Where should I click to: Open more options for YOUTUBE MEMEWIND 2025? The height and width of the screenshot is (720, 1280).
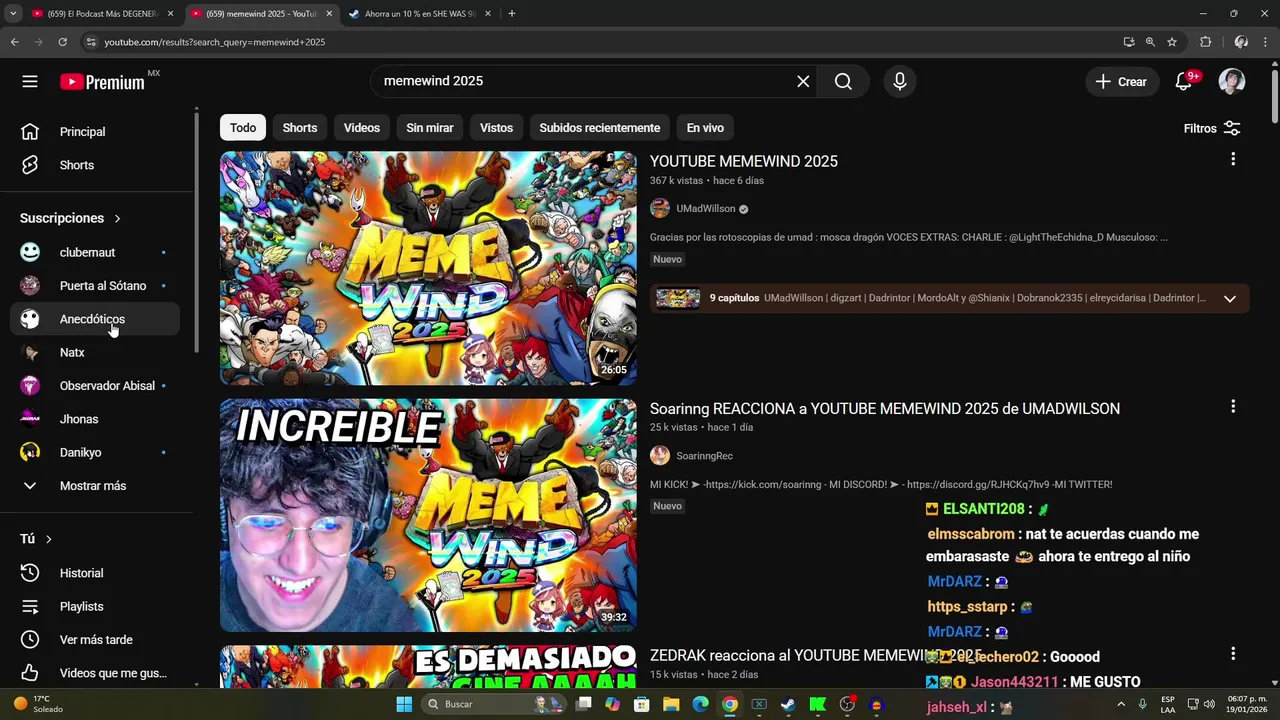coord(1233,160)
